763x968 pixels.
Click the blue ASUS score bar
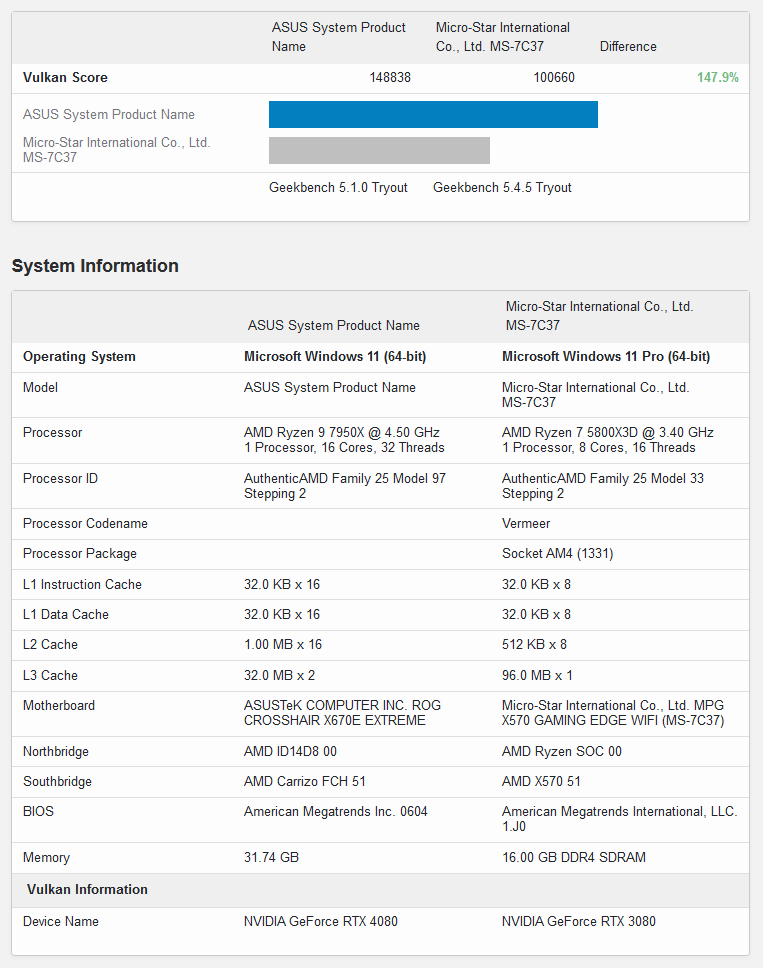[433, 114]
